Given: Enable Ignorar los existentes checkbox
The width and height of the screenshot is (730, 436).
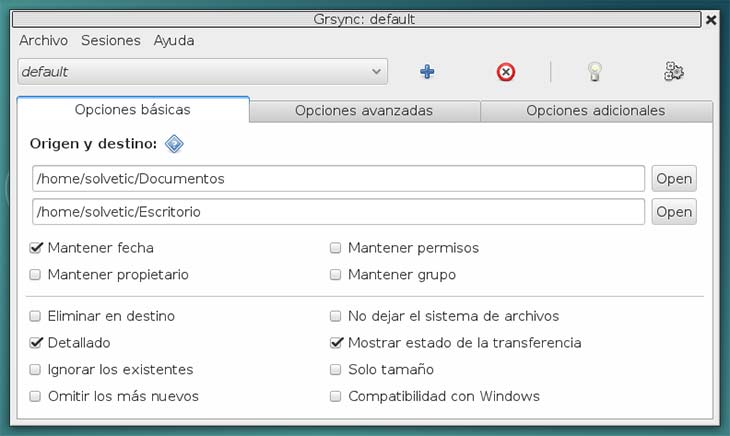Looking at the screenshot, I should point(35,369).
